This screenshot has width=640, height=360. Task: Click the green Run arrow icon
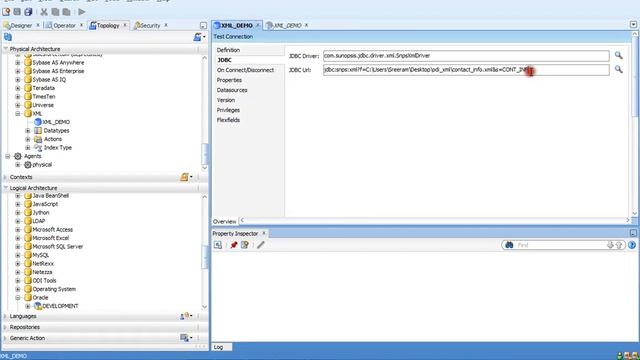(82, 12)
